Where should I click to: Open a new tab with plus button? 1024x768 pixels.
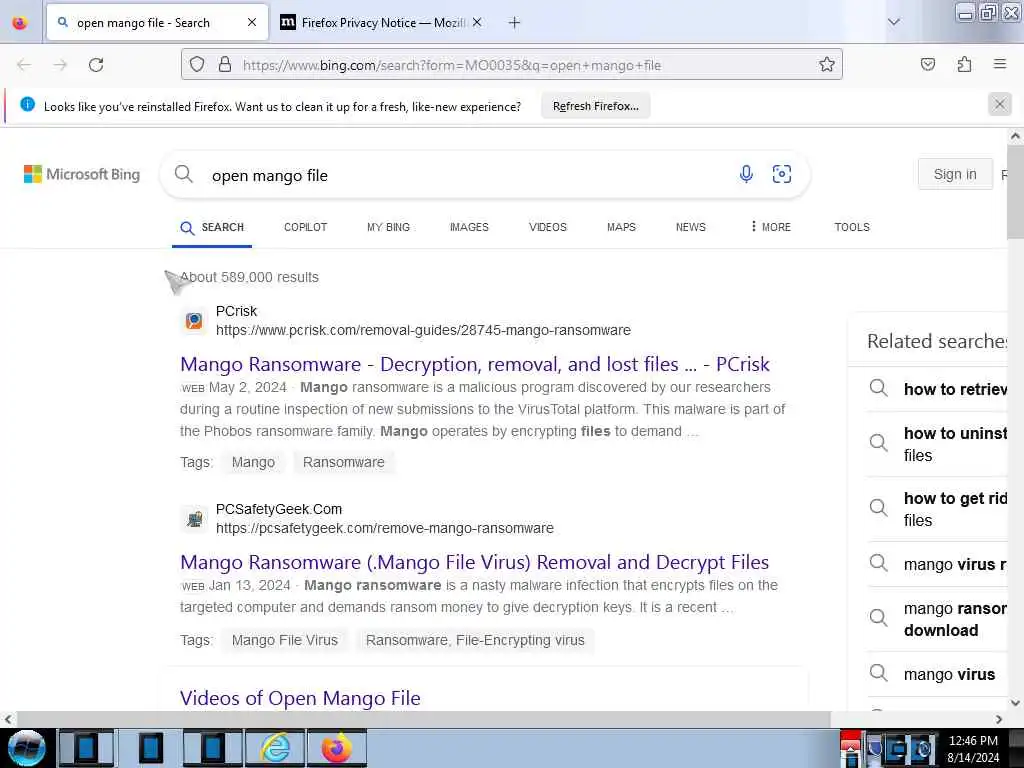click(515, 23)
